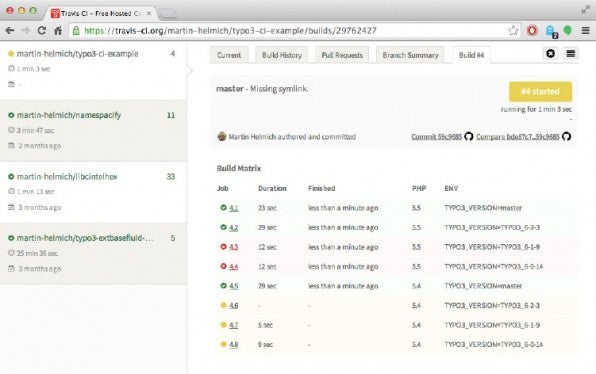The height and width of the screenshot is (374, 596).
Task: Go back with the browser back arrow
Action: 10,30
